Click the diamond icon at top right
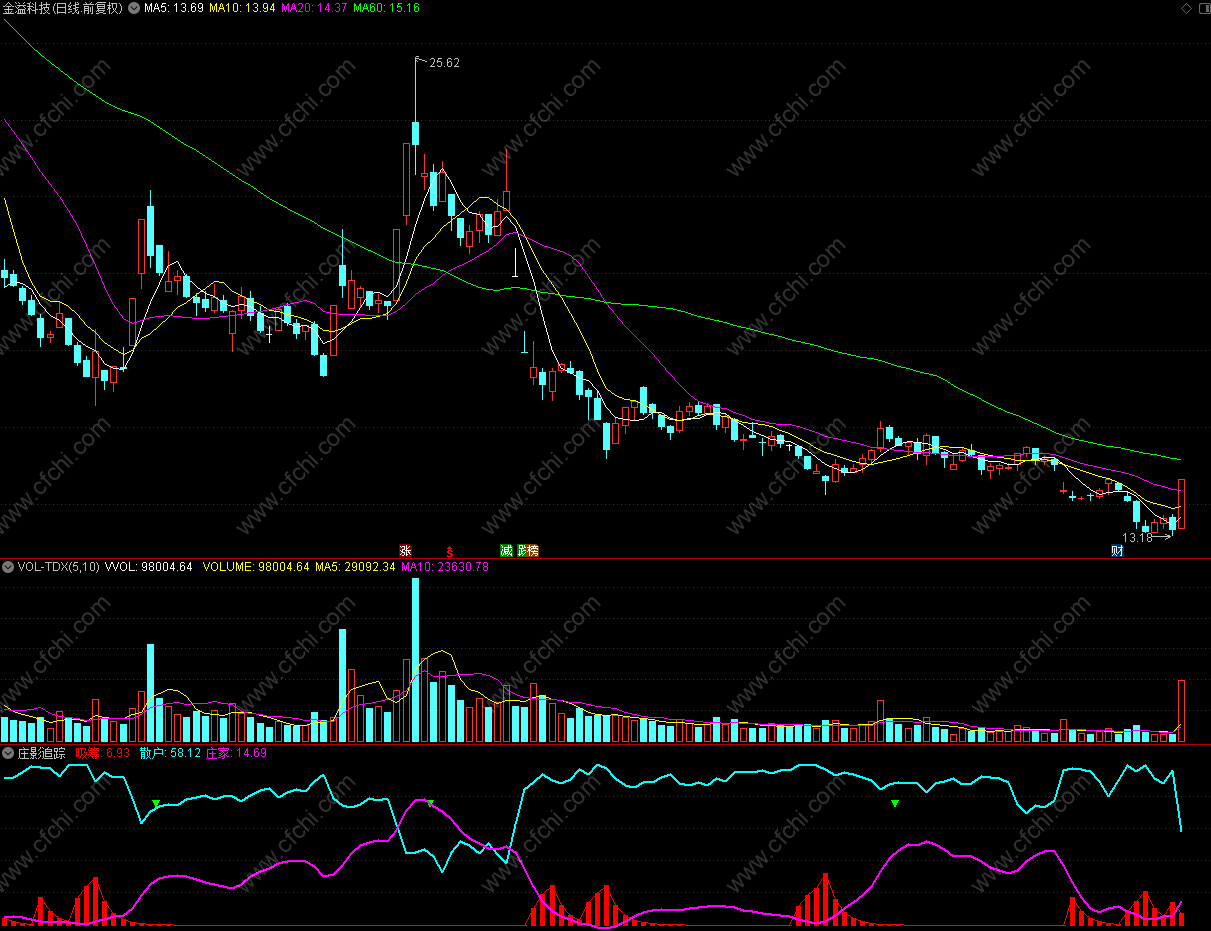The width and height of the screenshot is (1211, 931). (1186, 8)
